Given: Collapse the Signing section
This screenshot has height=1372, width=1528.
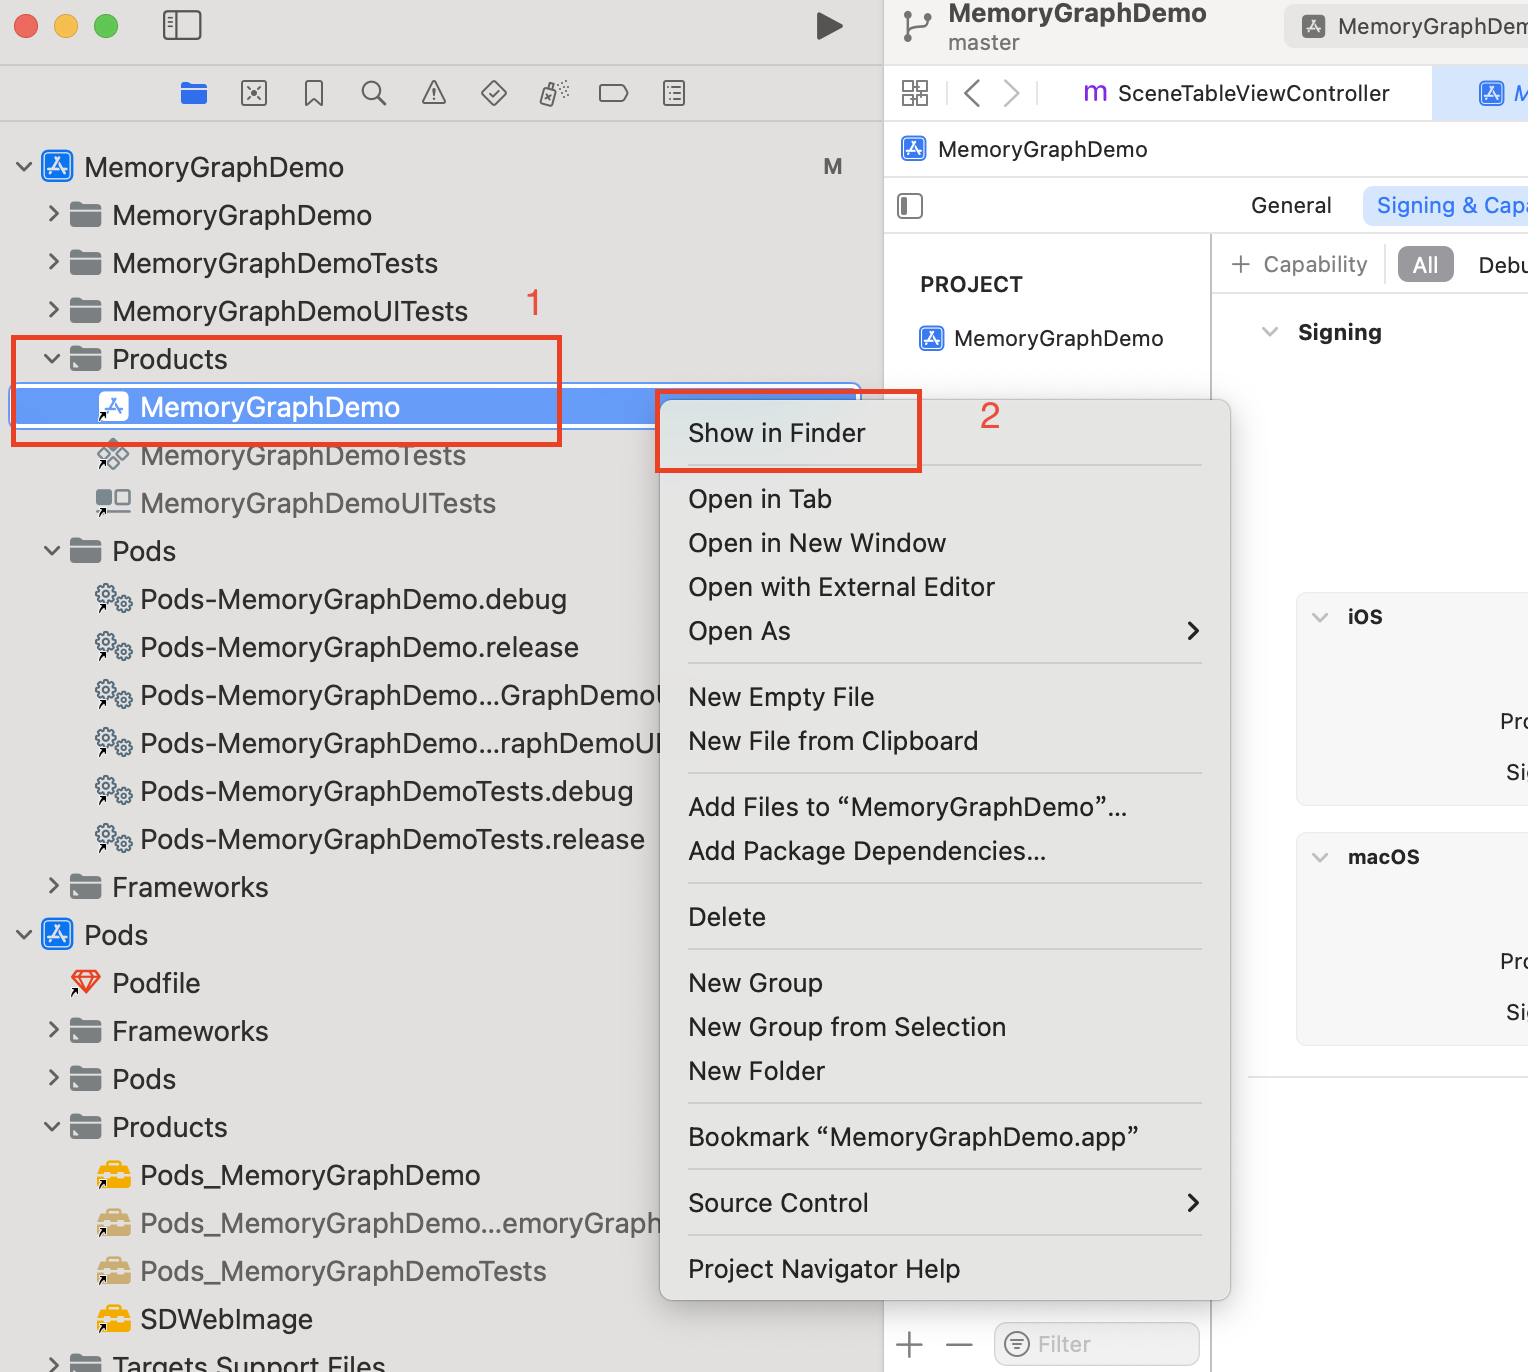Looking at the screenshot, I should coord(1270,332).
